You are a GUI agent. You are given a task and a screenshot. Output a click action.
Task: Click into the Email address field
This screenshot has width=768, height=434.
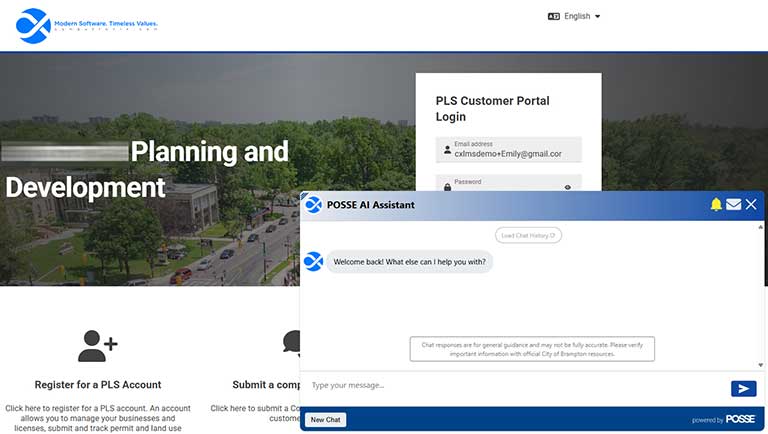coord(512,154)
